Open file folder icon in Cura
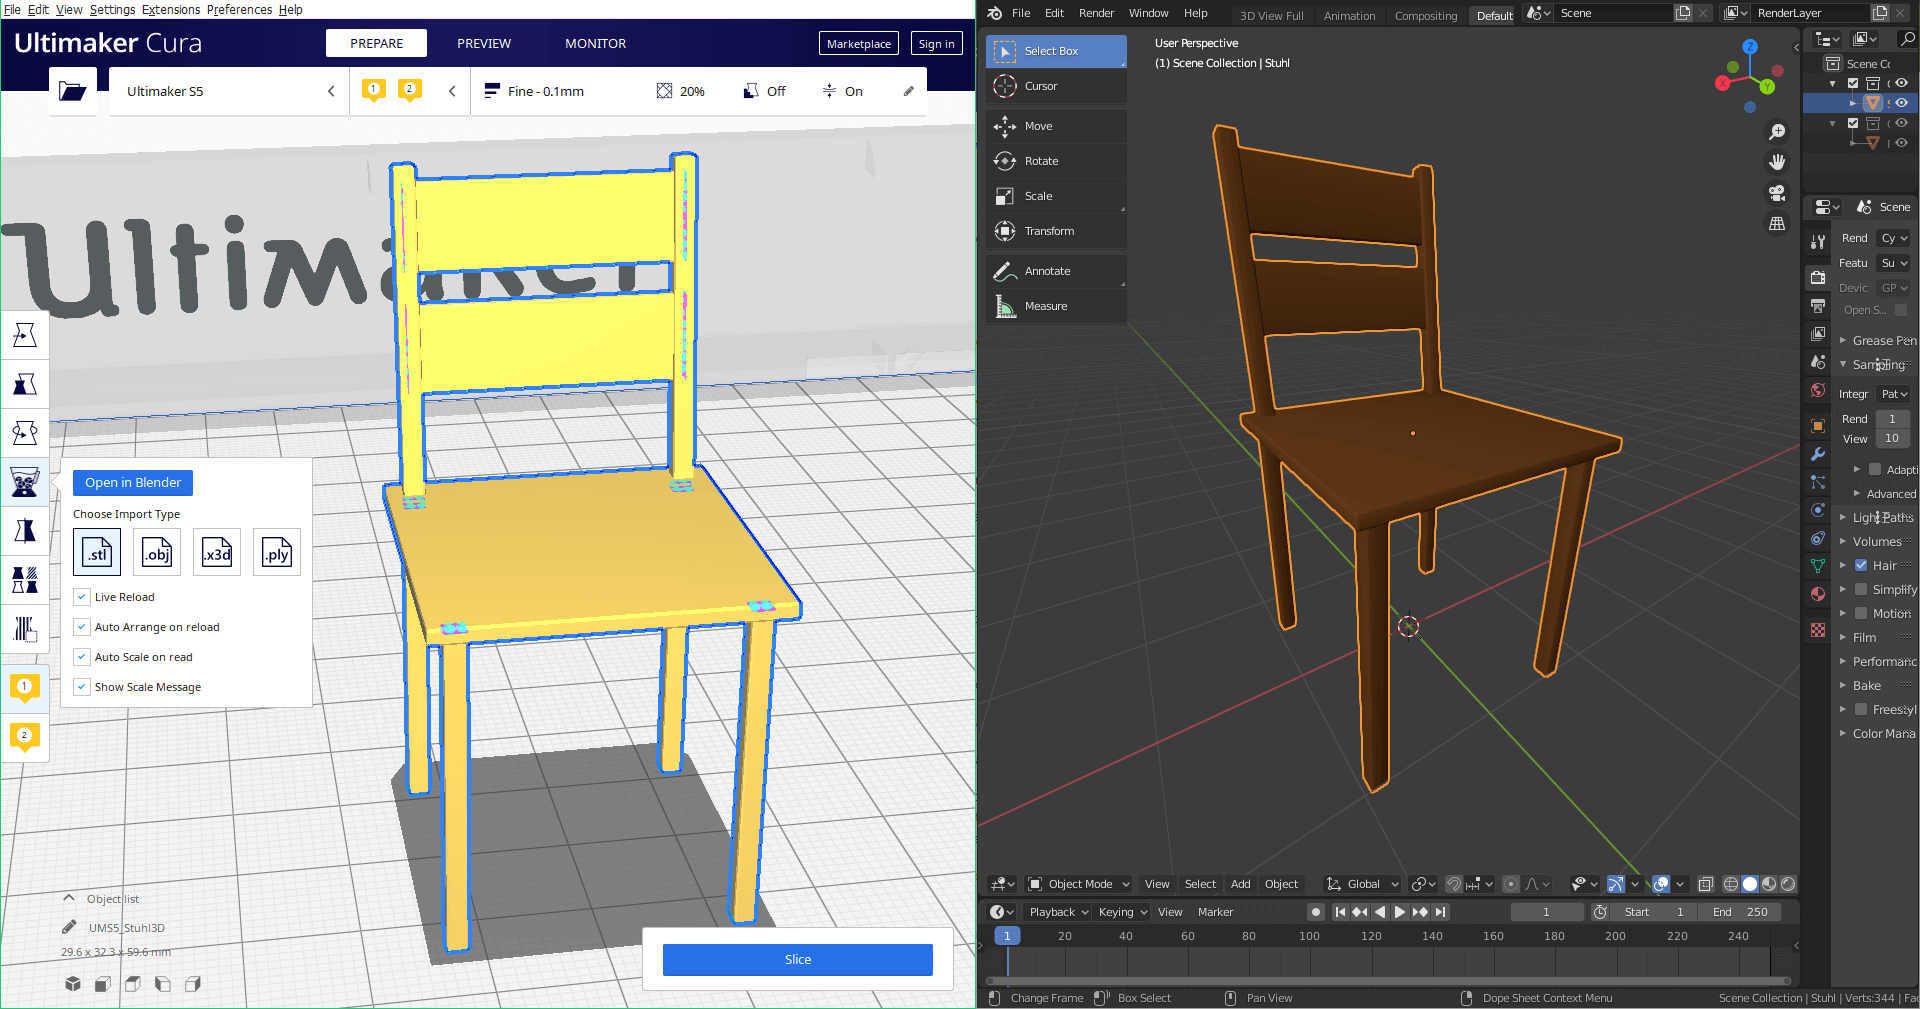1920x1009 pixels. pyautogui.click(x=73, y=91)
